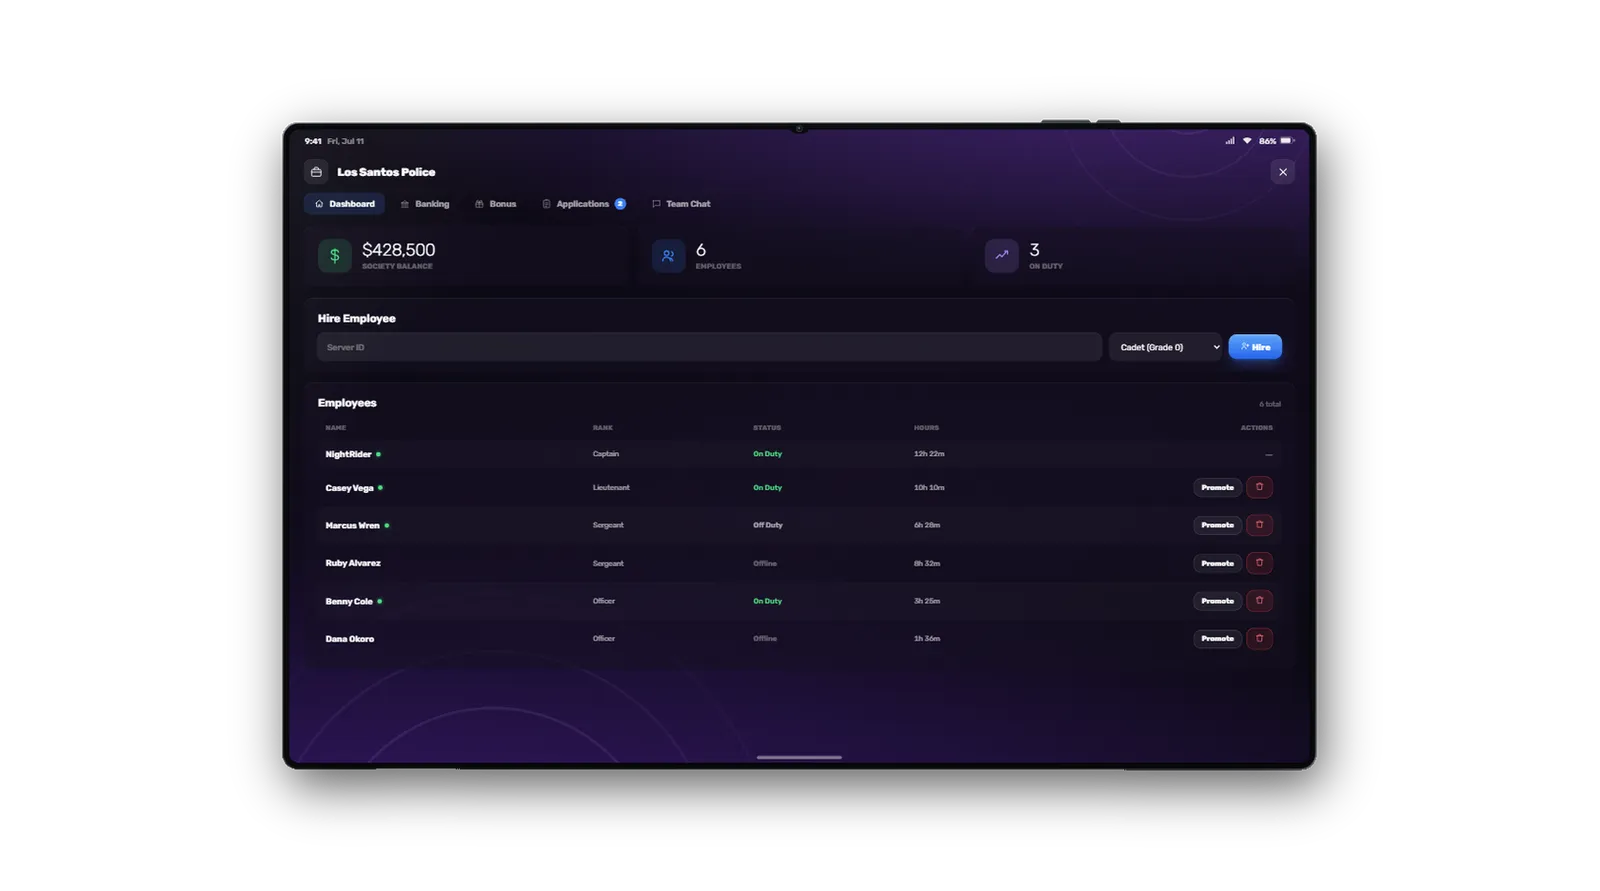
Task: Go to the Applications tab
Action: pyautogui.click(x=584, y=204)
